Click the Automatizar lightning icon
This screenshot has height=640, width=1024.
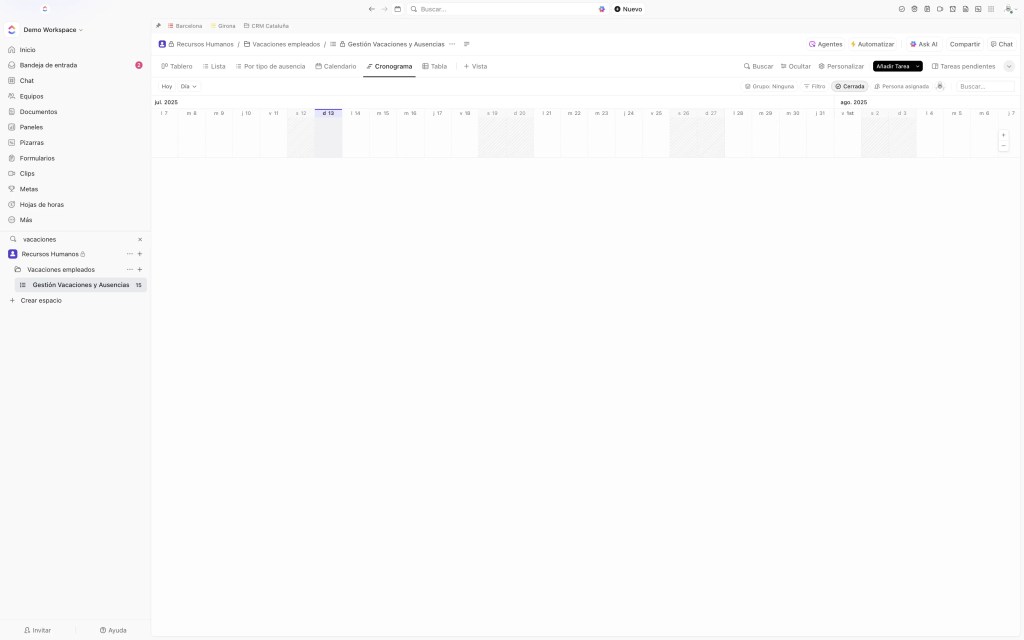point(853,44)
